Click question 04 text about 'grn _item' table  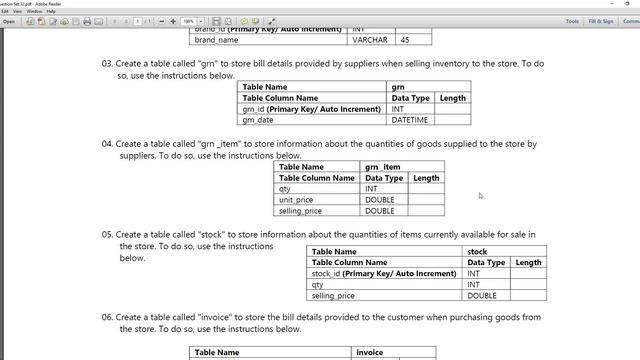319,149
